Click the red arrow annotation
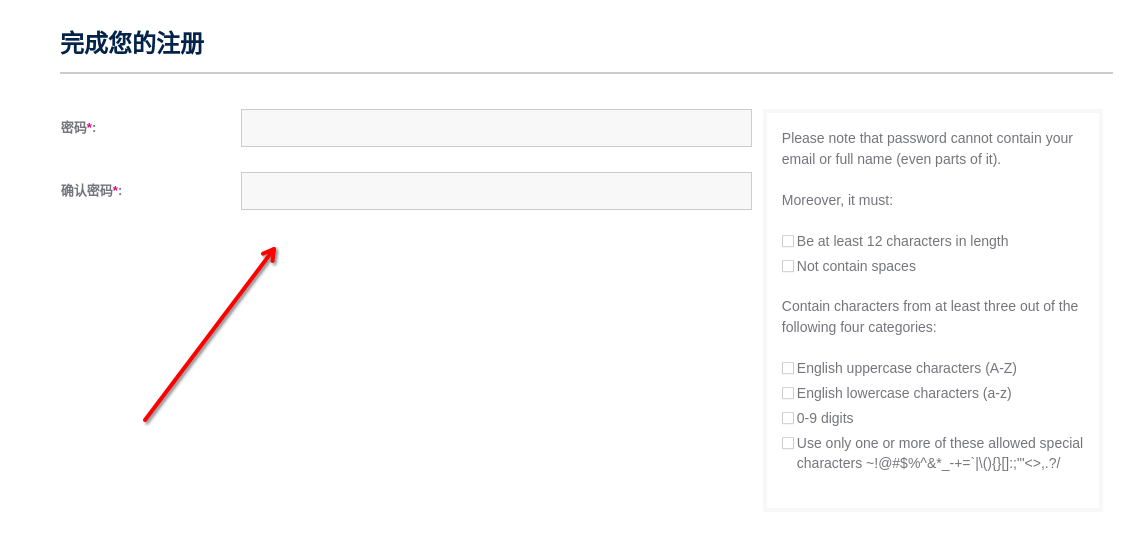The width and height of the screenshot is (1145, 544). pyautogui.click(x=210, y=335)
